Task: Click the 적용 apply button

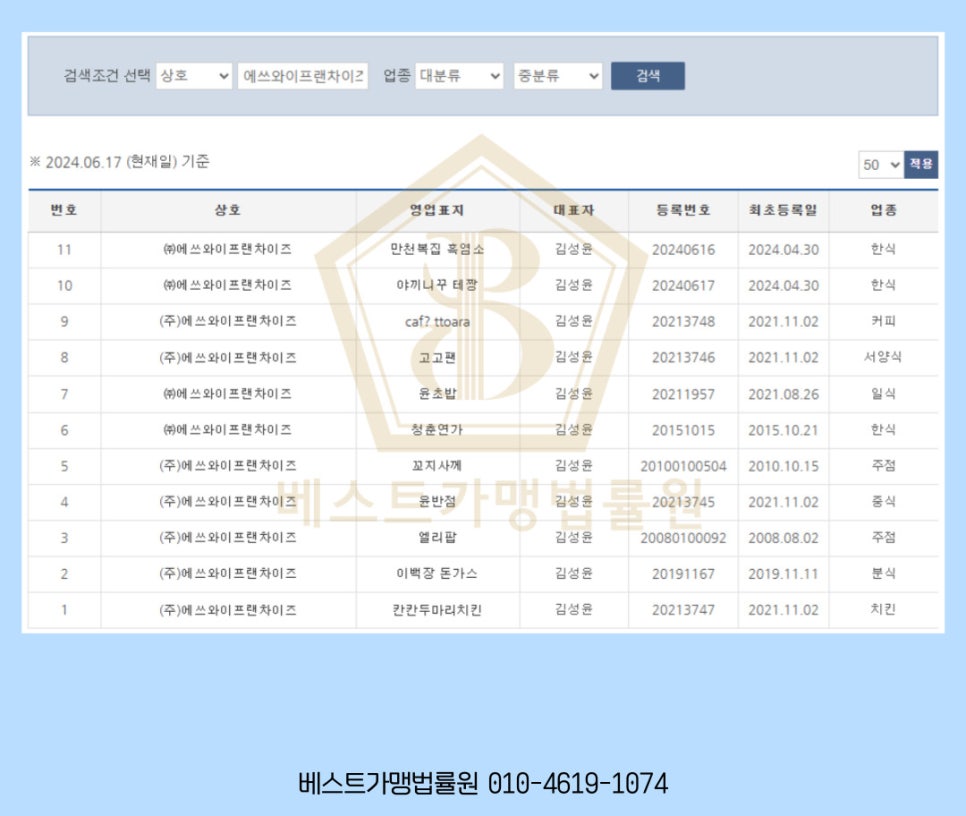Action: pos(921,164)
